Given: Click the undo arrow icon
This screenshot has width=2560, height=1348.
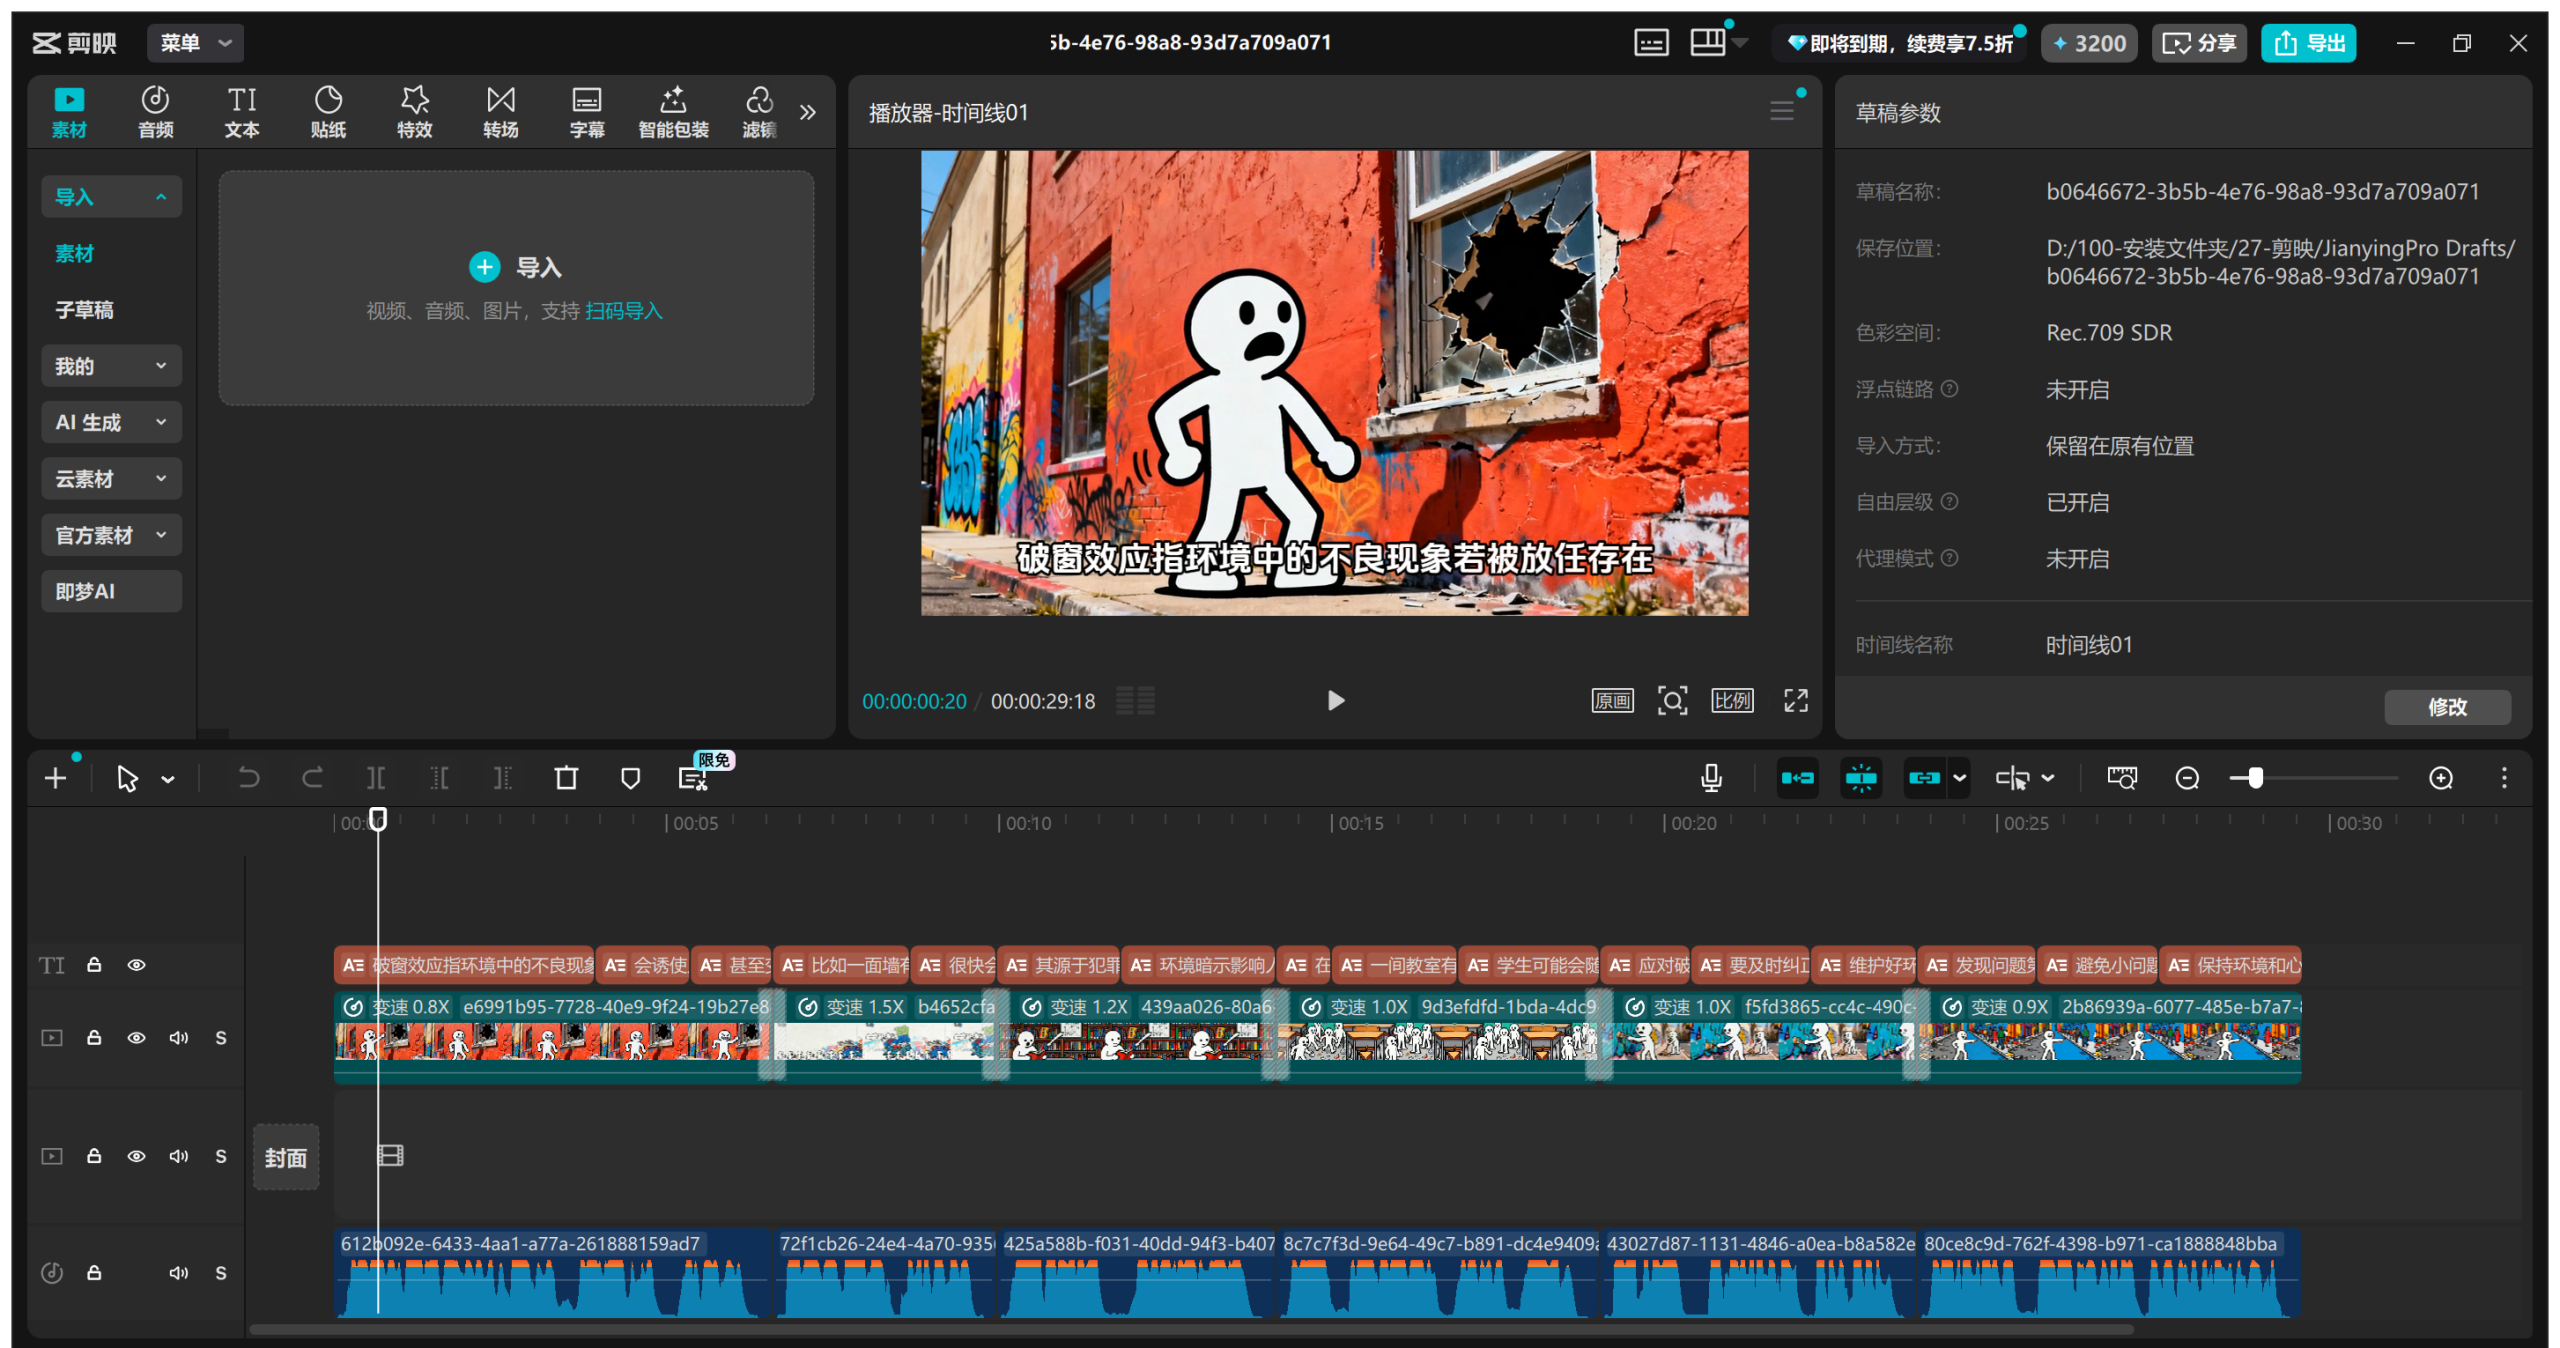Looking at the screenshot, I should pos(248,778).
